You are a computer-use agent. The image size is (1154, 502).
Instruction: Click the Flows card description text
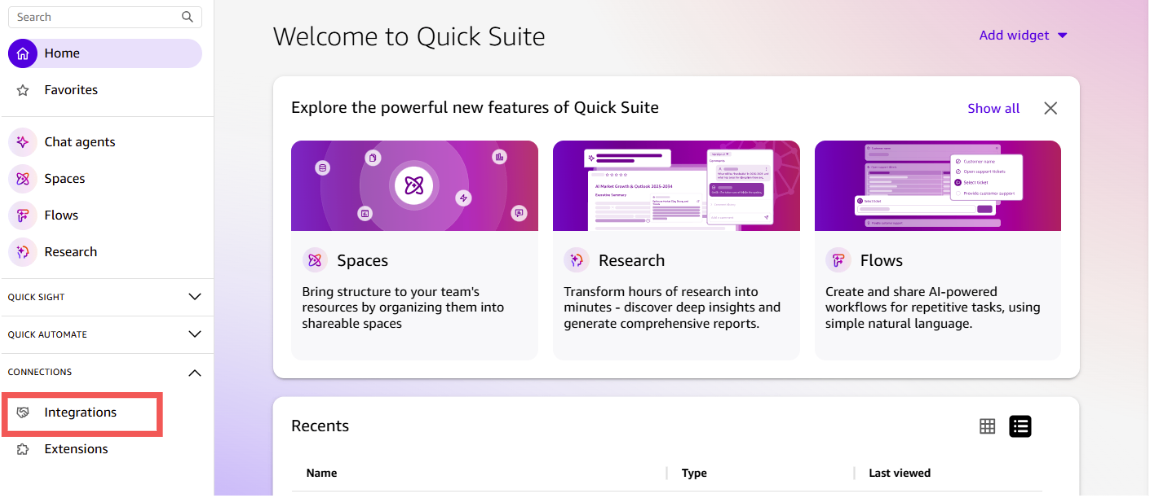click(932, 308)
